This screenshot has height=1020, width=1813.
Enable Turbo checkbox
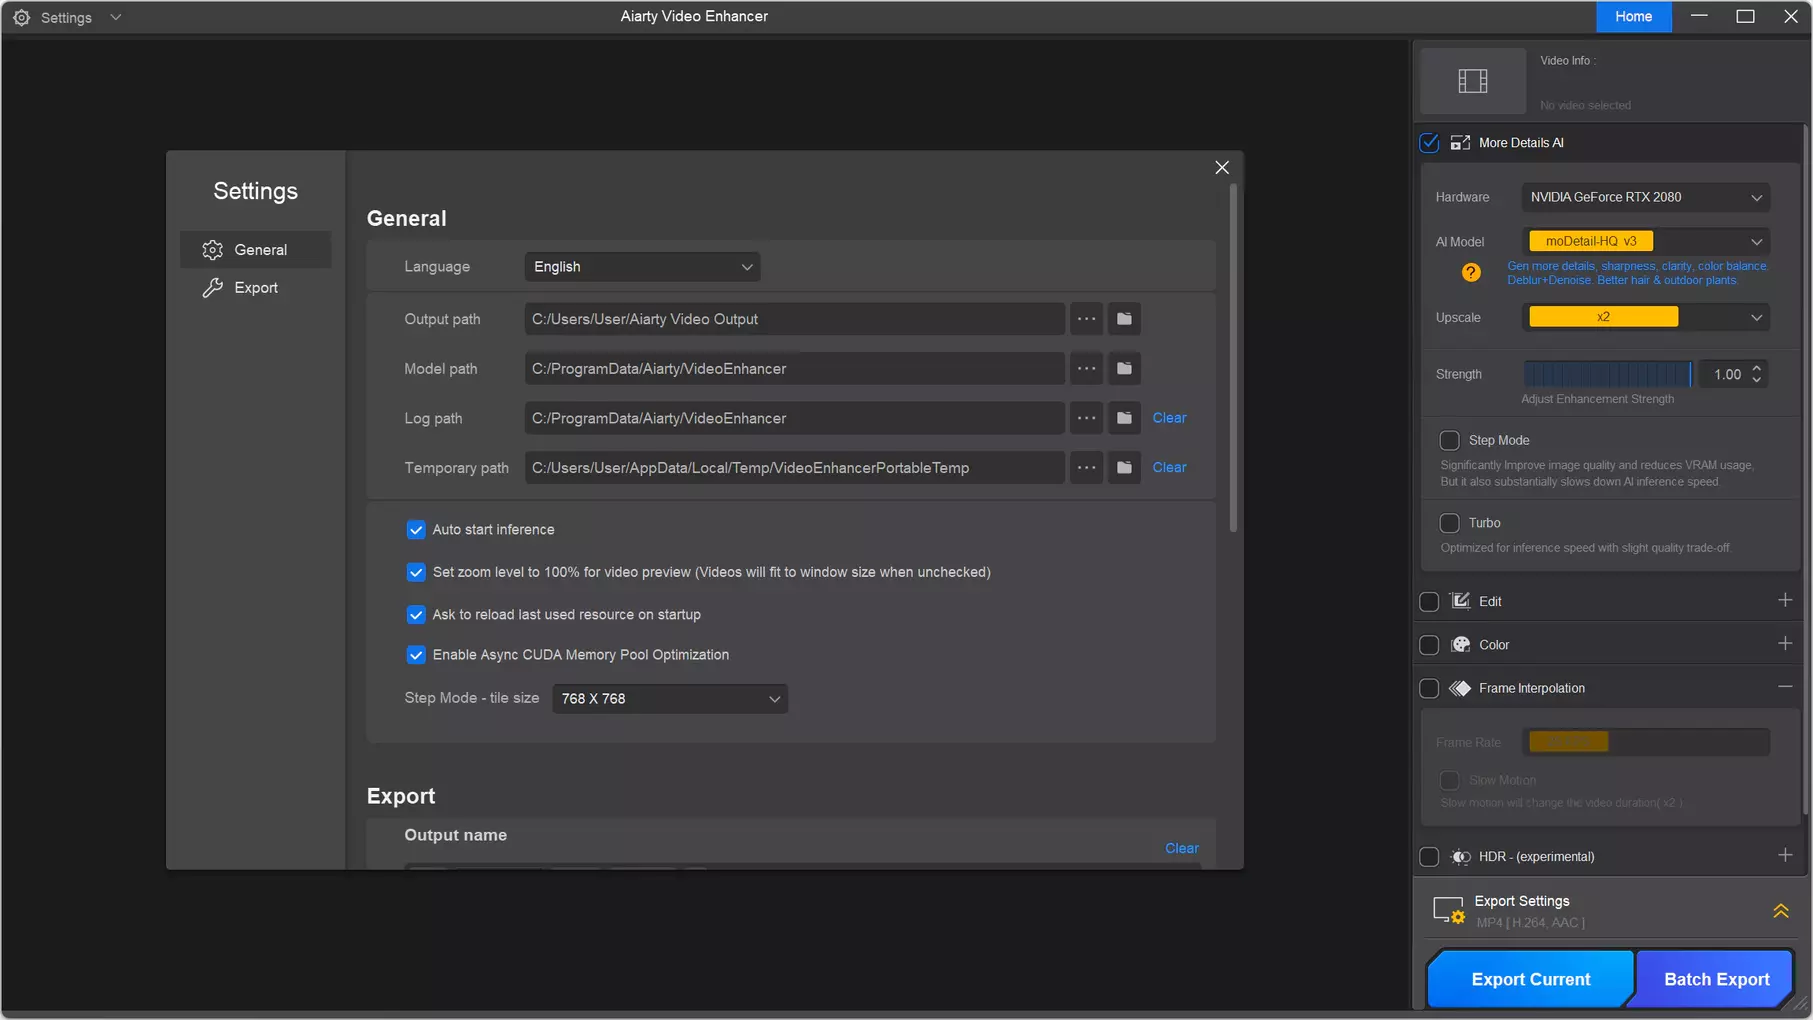click(1449, 523)
